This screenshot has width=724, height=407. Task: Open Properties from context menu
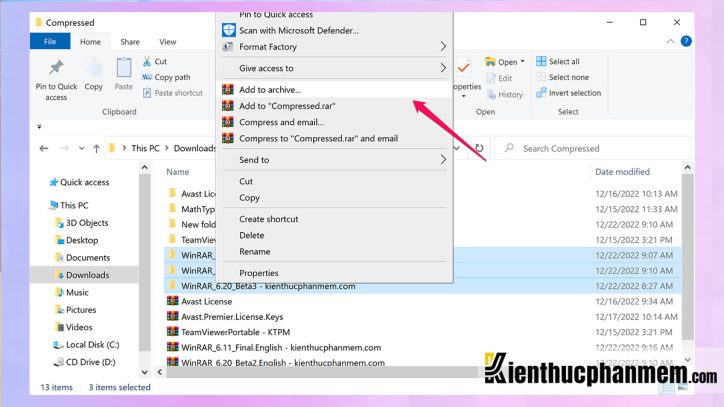pos(333,273)
